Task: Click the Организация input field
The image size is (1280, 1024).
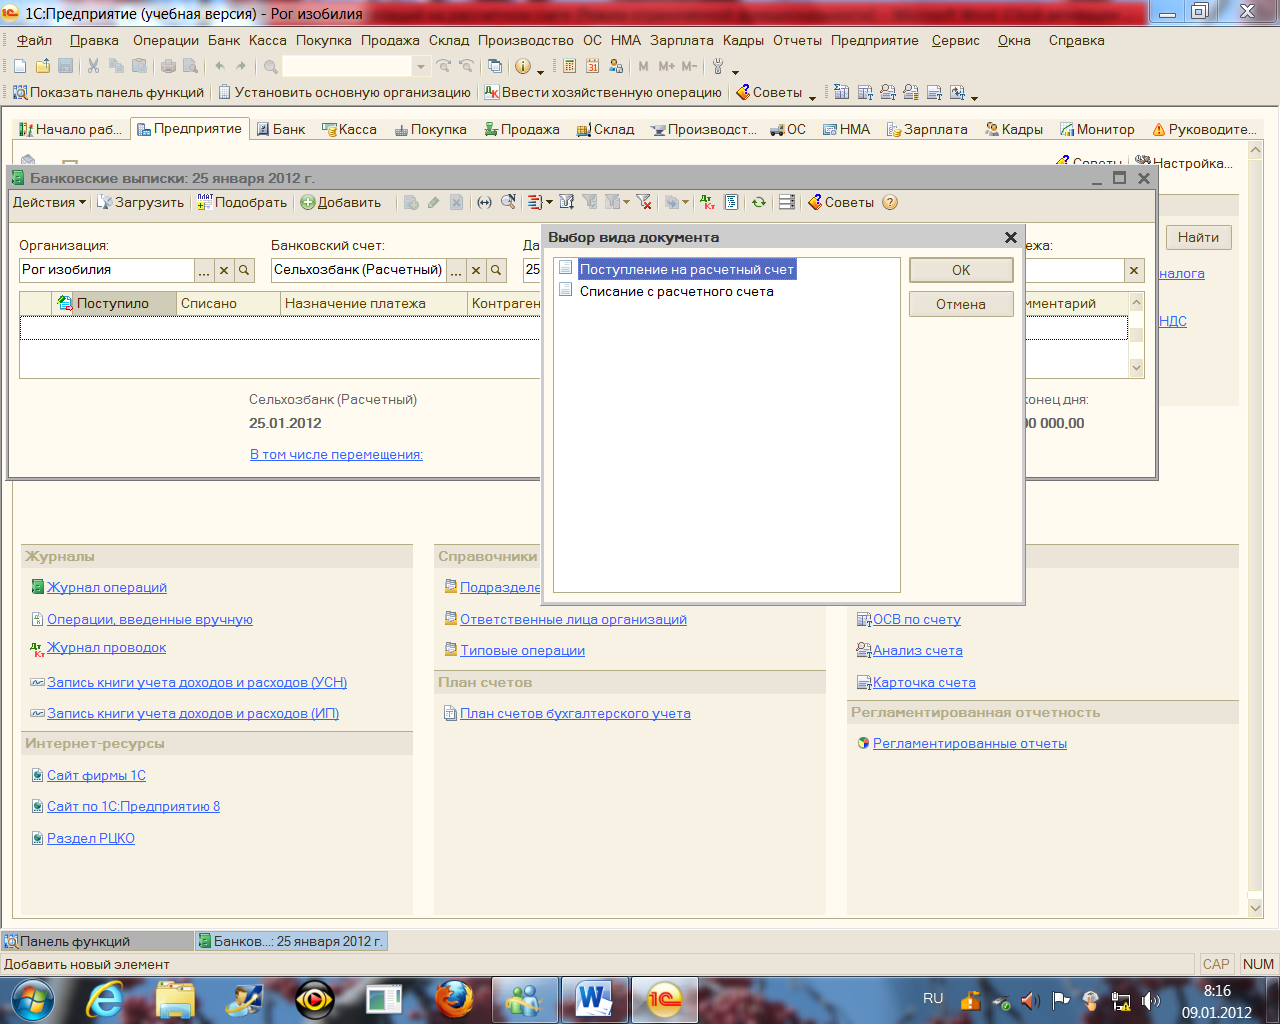Action: coord(106,270)
